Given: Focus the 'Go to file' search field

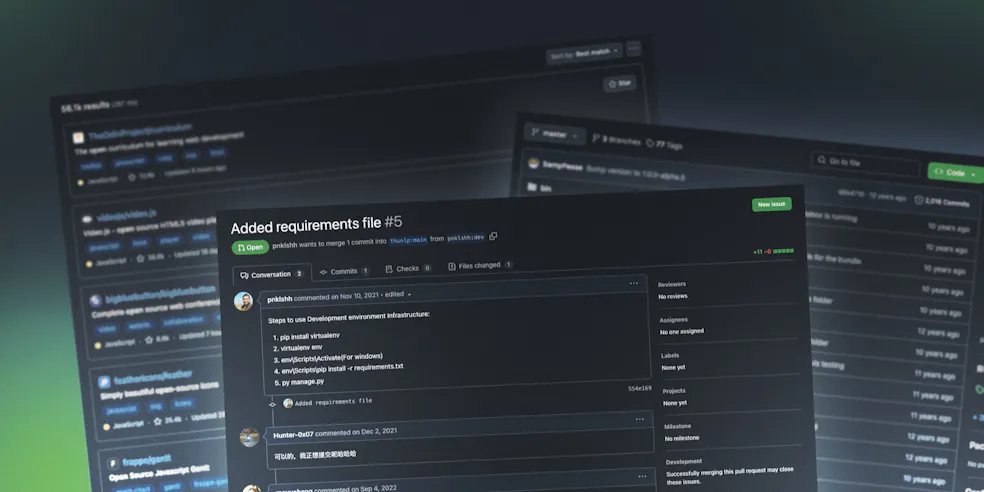Looking at the screenshot, I should [x=866, y=163].
